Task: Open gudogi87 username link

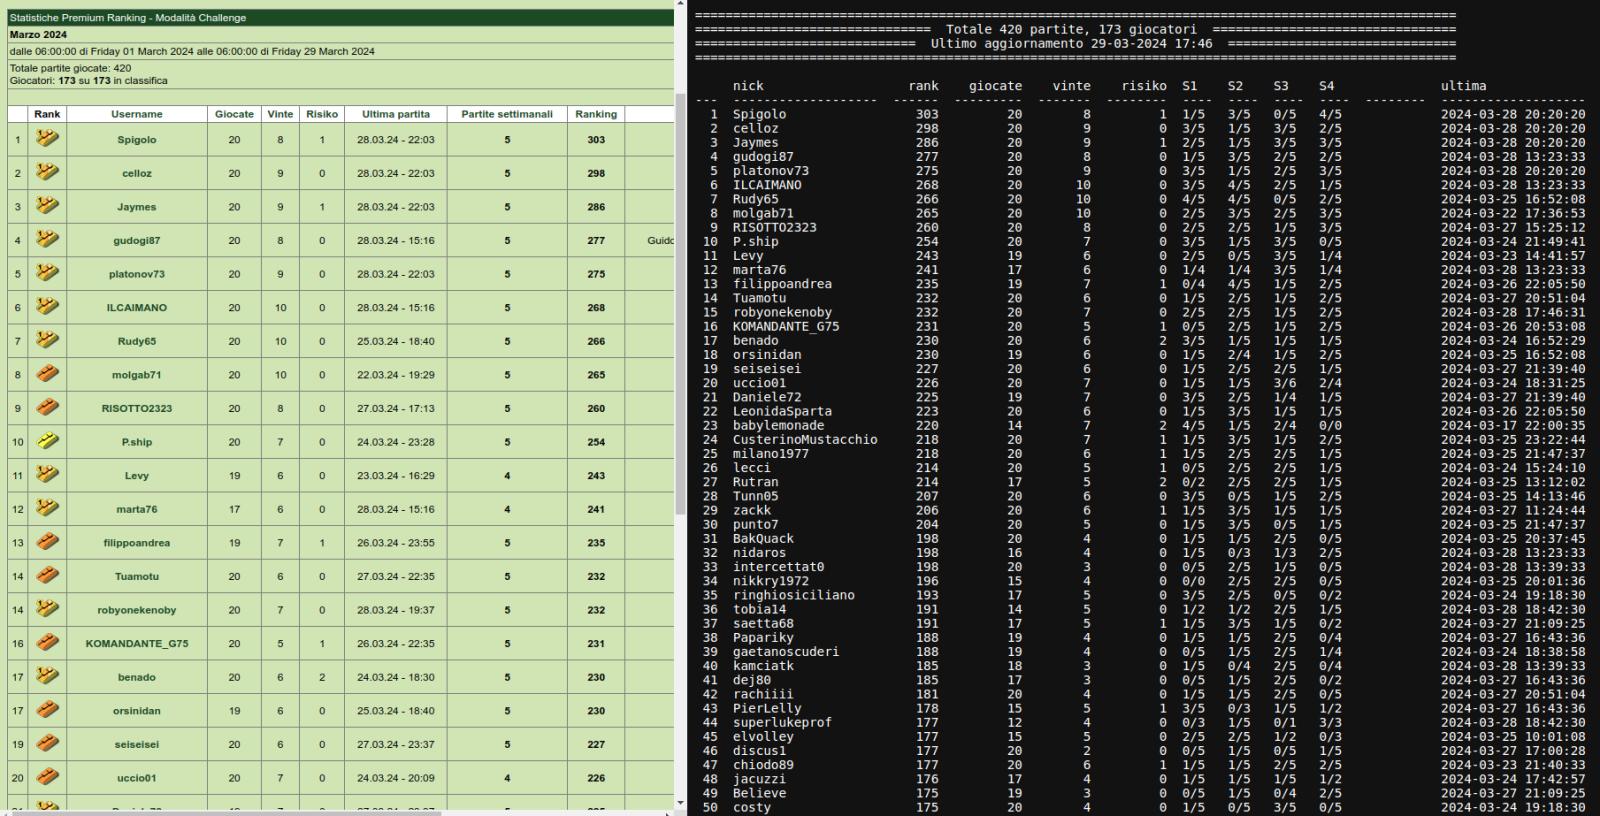Action: (x=137, y=241)
